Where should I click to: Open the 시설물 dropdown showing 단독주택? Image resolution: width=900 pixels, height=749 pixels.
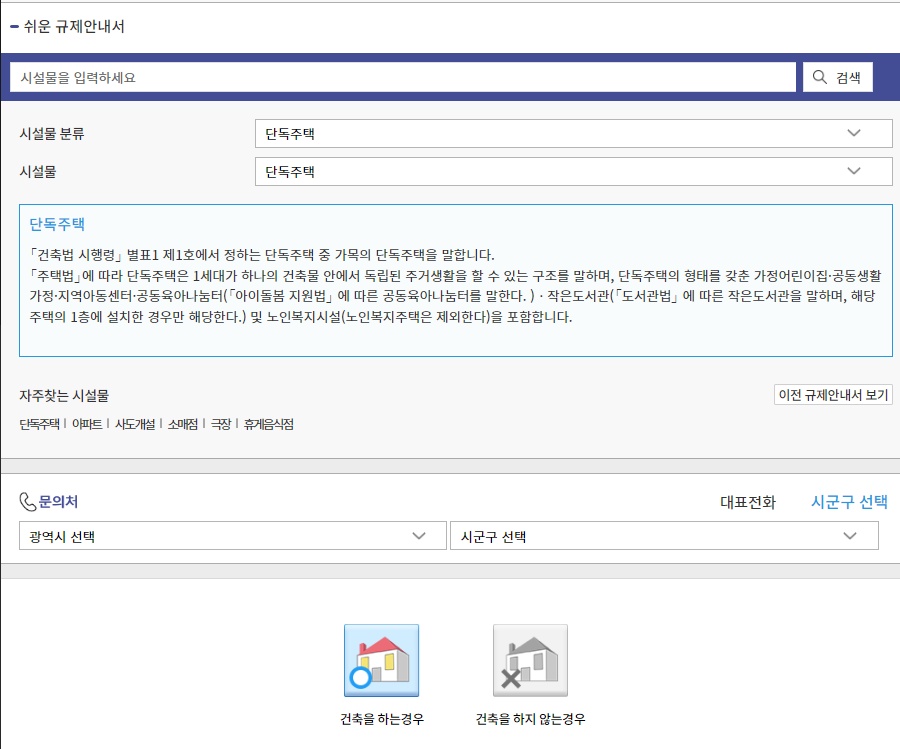pyautogui.click(x=573, y=171)
